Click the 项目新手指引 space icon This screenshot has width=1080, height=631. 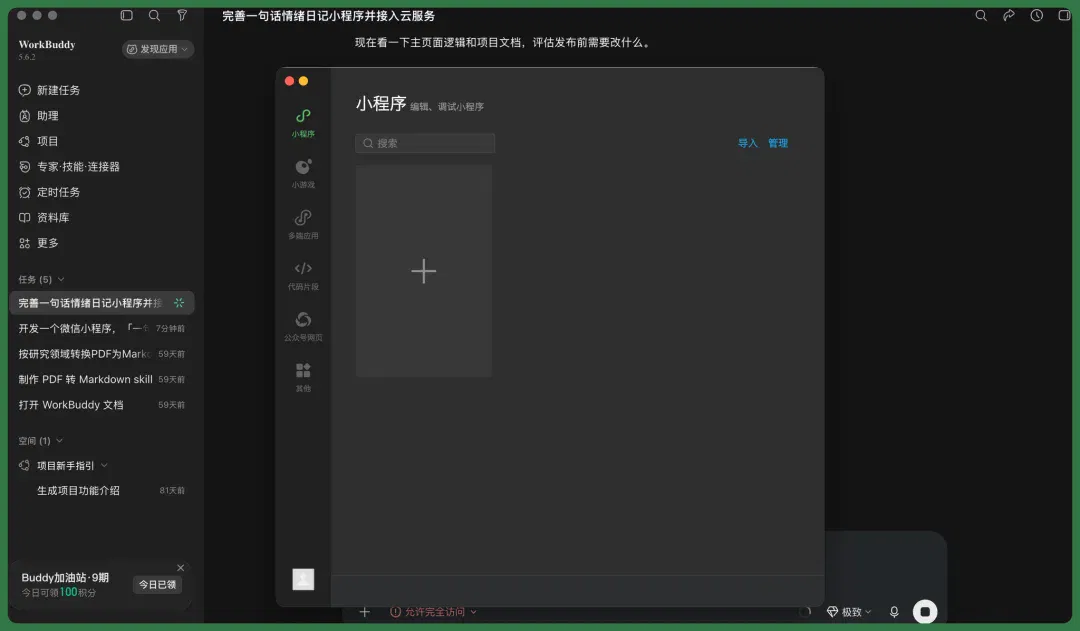(x=25, y=466)
